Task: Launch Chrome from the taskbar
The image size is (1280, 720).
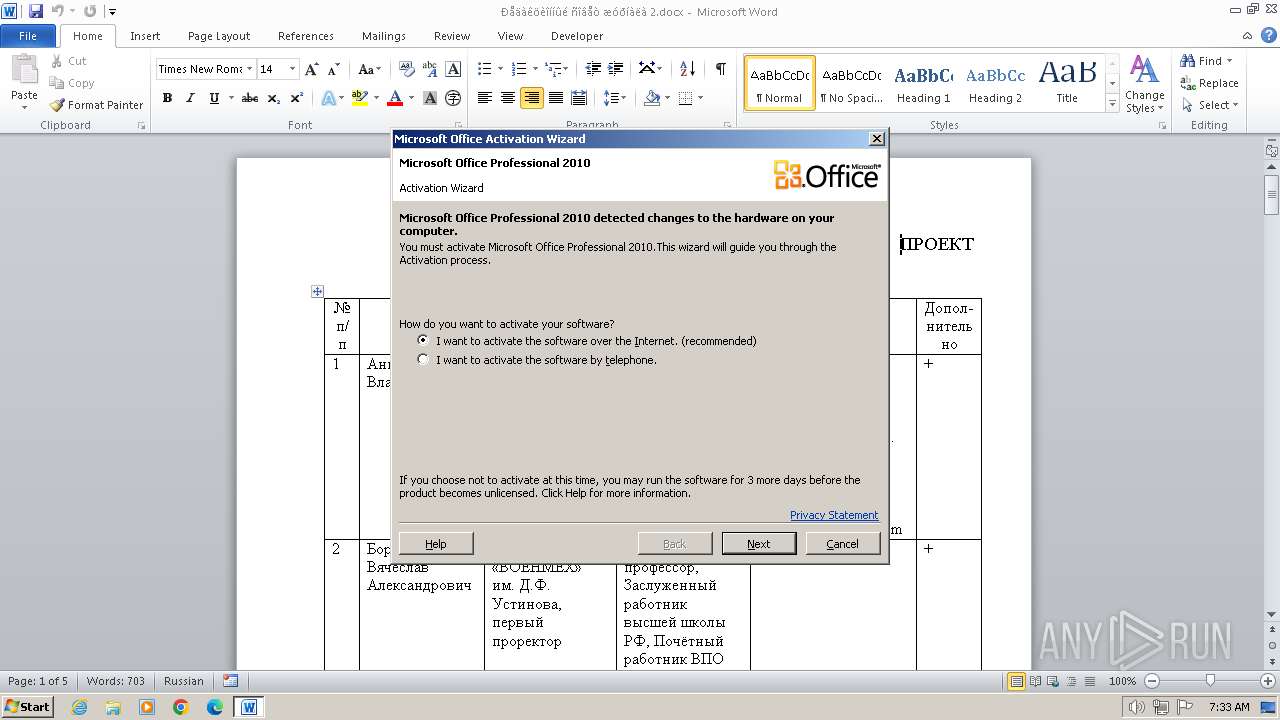Action: 181,707
